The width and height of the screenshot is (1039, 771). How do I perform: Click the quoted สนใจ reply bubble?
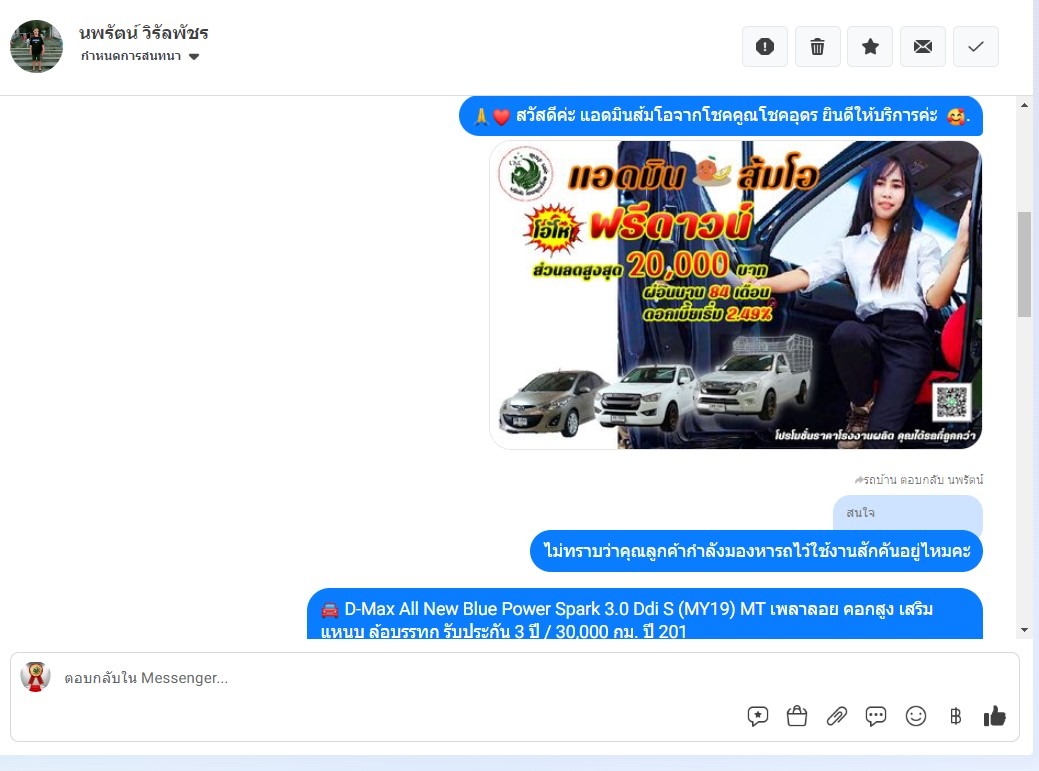click(908, 512)
